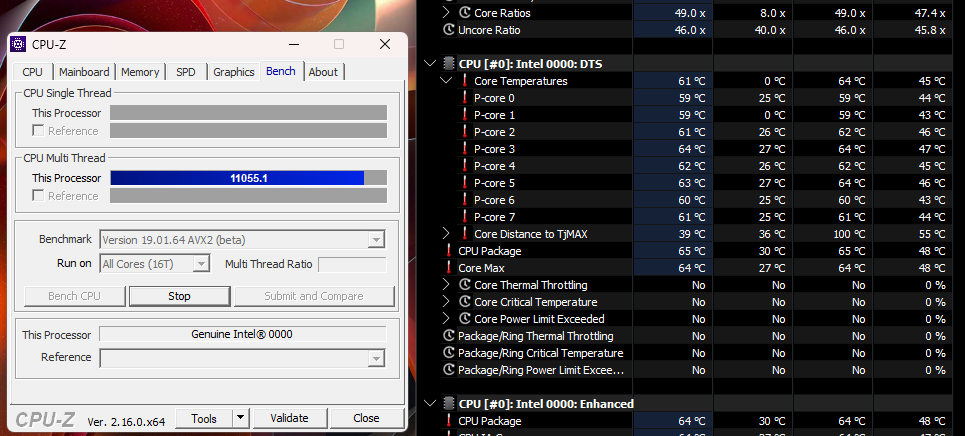Click the thermometer icon beside P-core 7
Screen dimensions: 965x436
pyautogui.click(x=465, y=217)
